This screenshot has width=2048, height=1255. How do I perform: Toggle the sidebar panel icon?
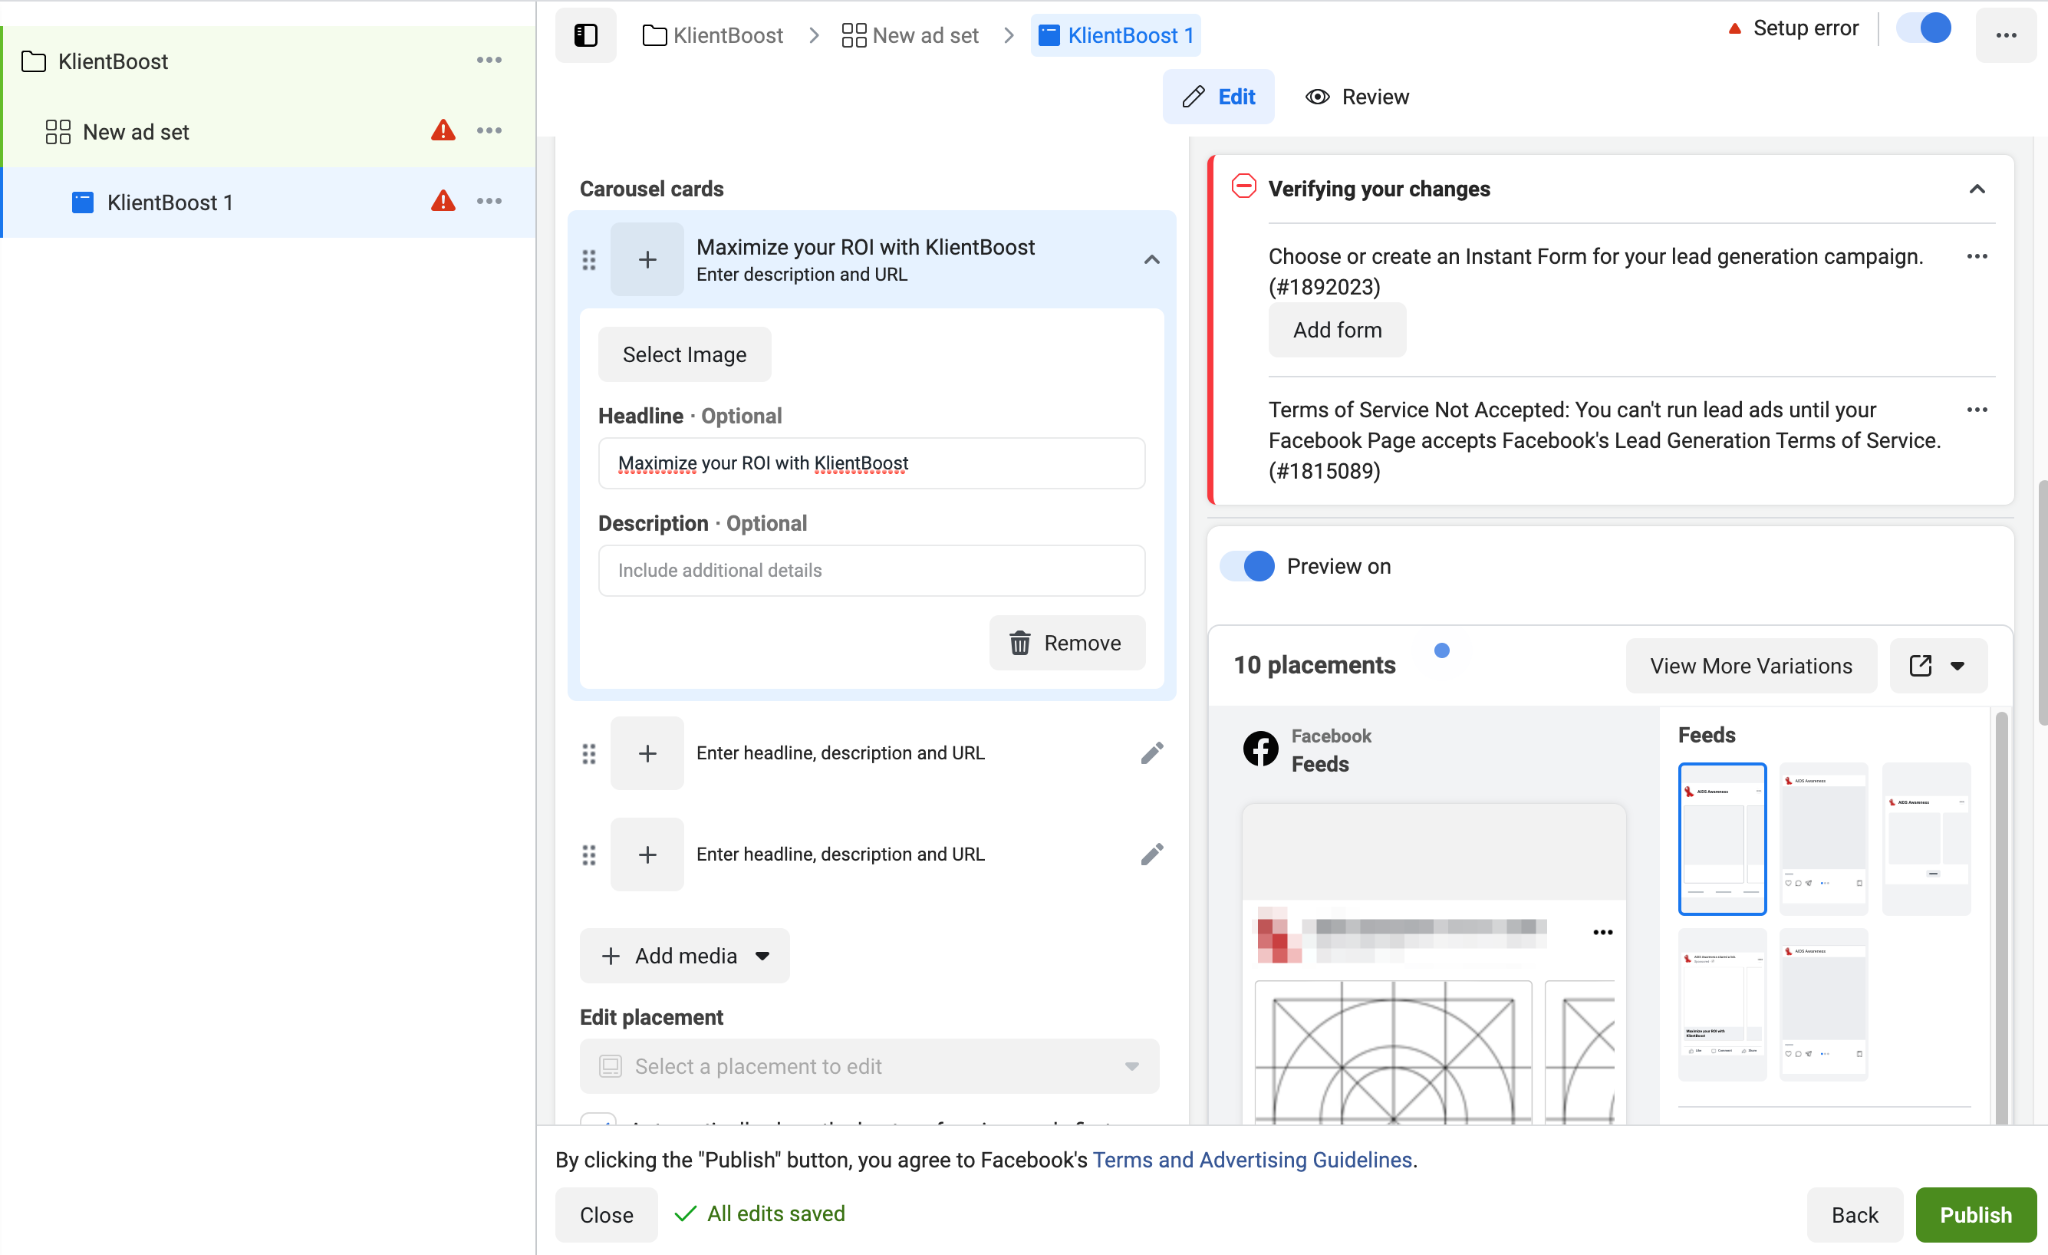click(x=586, y=36)
